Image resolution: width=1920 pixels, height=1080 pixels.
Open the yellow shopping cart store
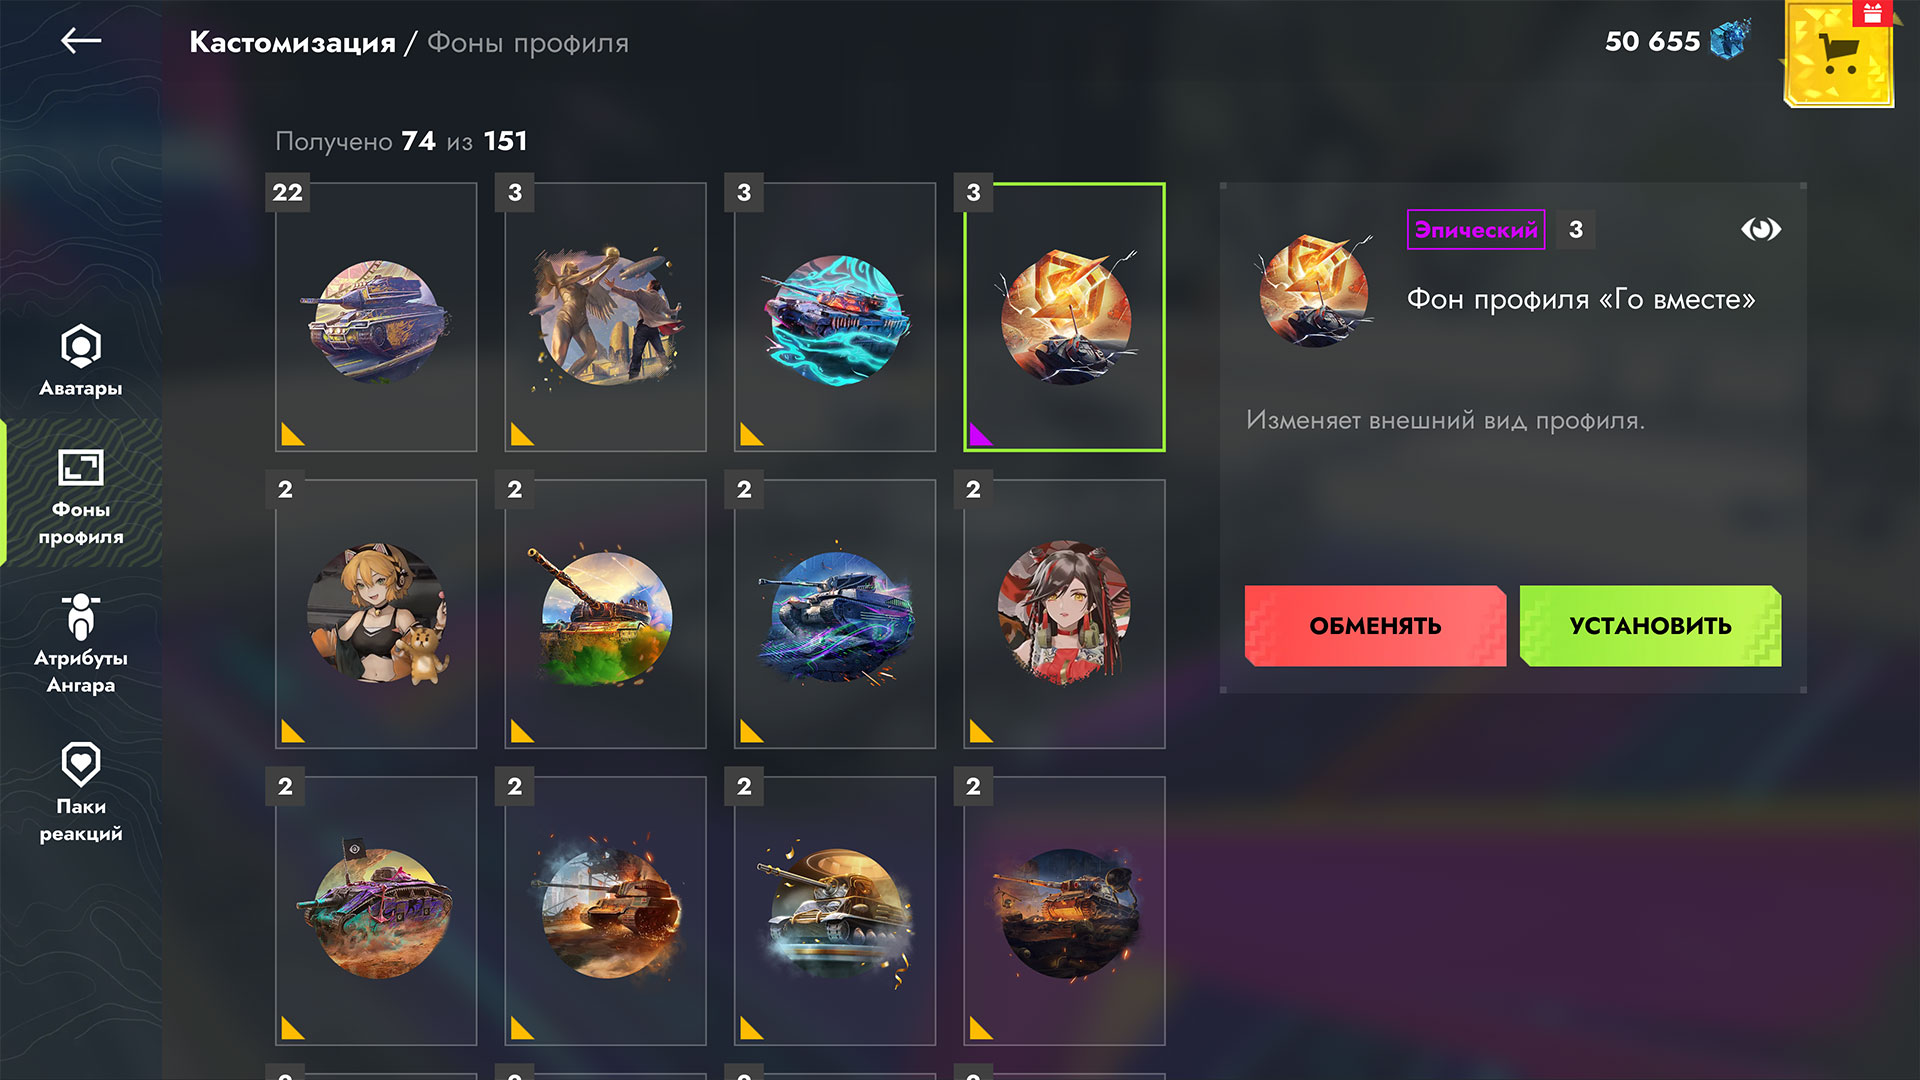(x=1838, y=54)
